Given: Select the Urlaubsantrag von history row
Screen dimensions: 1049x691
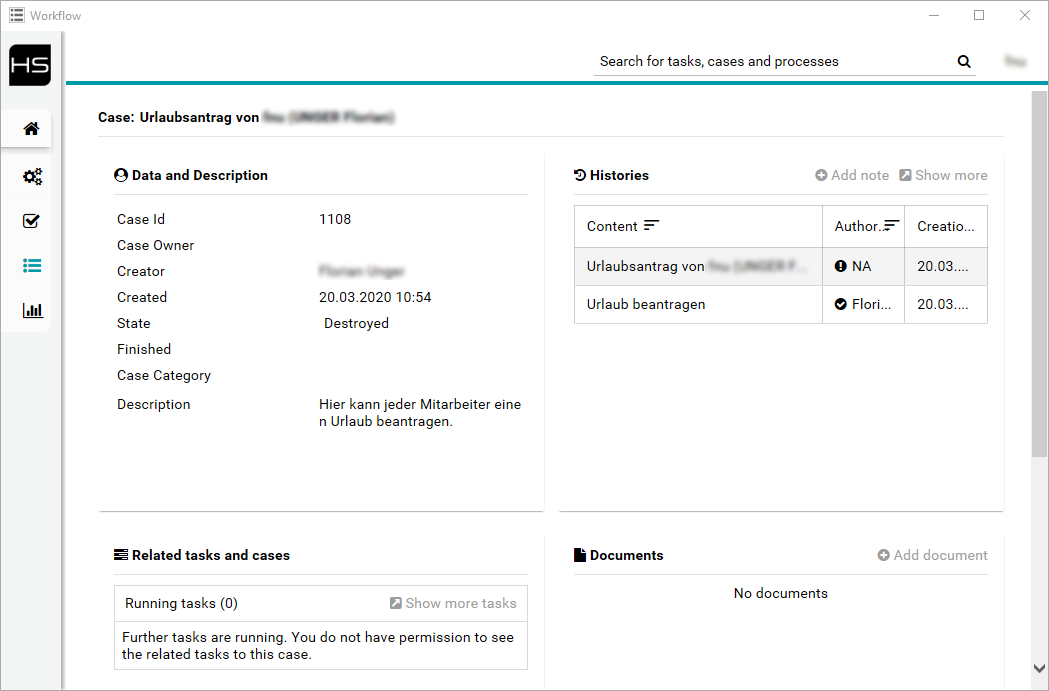Looking at the screenshot, I should point(781,266).
